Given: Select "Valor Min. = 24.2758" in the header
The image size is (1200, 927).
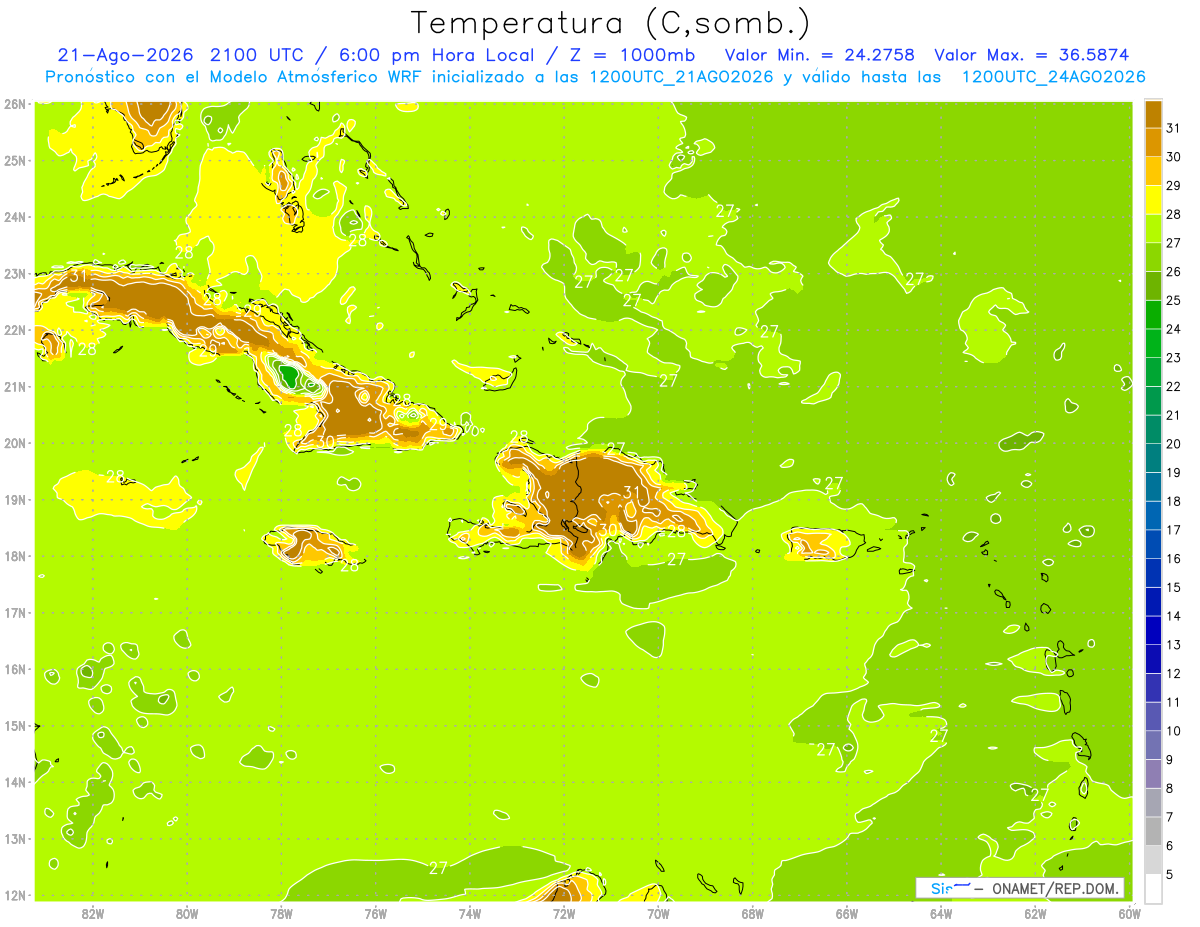Looking at the screenshot, I should click(821, 55).
